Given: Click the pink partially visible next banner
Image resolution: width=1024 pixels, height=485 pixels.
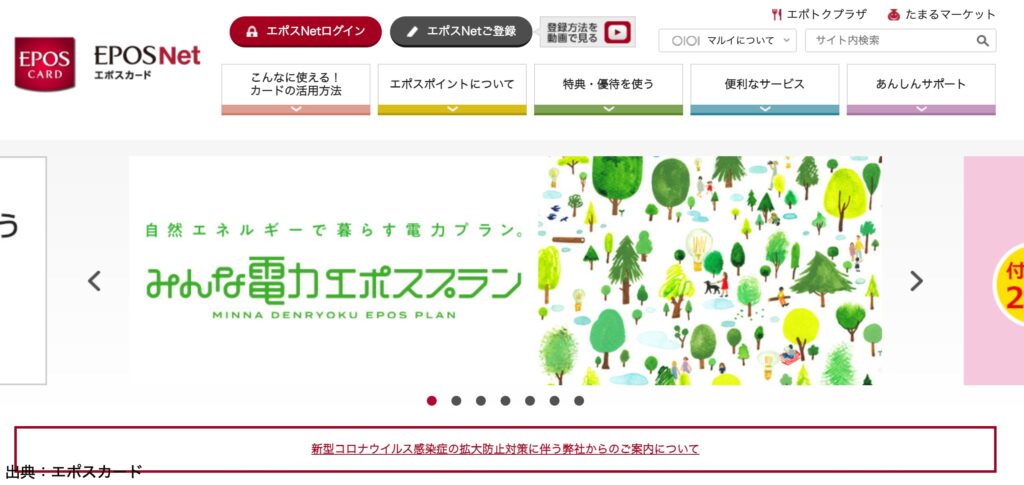Looking at the screenshot, I should click(x=994, y=270).
